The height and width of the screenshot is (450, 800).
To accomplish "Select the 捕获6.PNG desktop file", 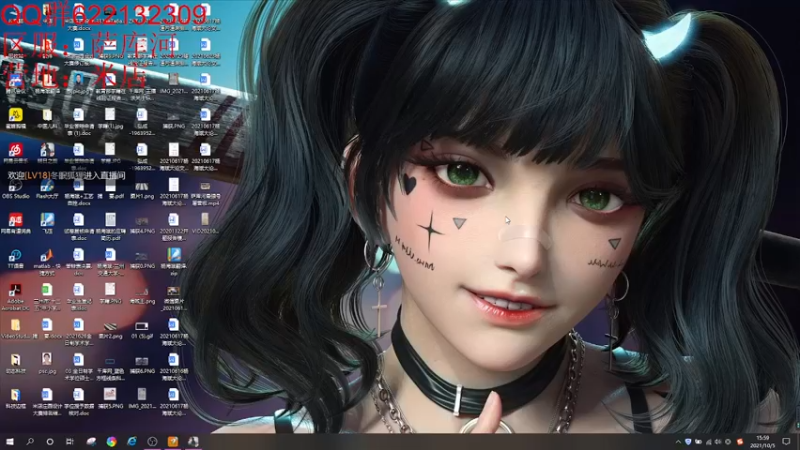I will (141, 365).
